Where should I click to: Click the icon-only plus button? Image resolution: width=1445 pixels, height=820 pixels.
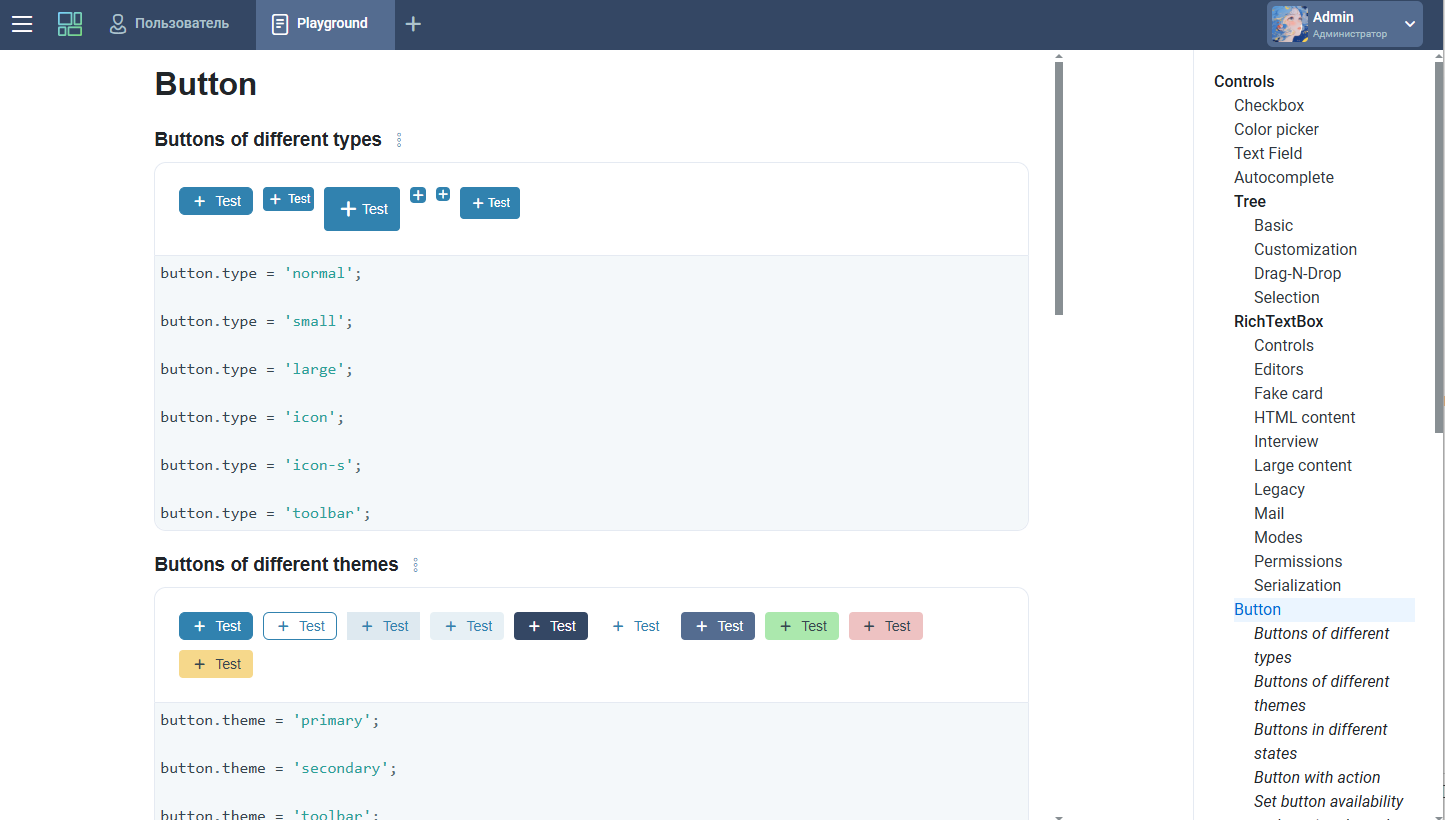418,195
